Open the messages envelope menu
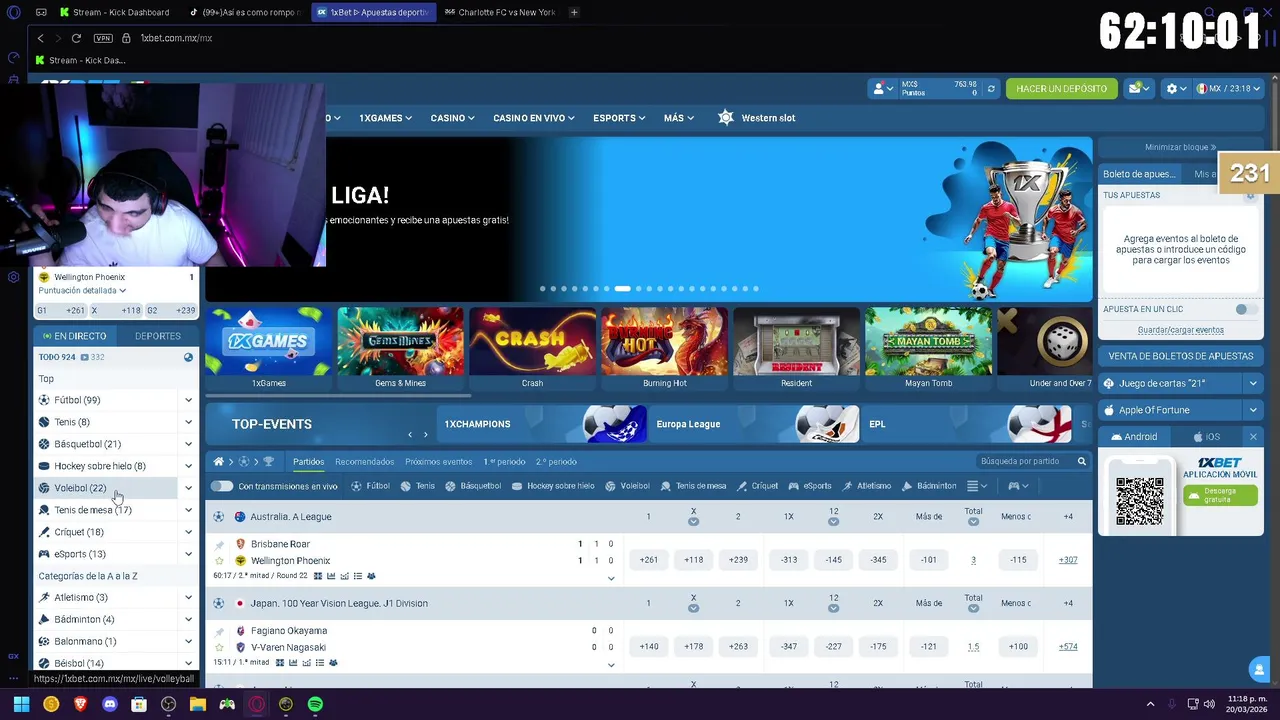Image resolution: width=1280 pixels, height=720 pixels. pos(1139,89)
